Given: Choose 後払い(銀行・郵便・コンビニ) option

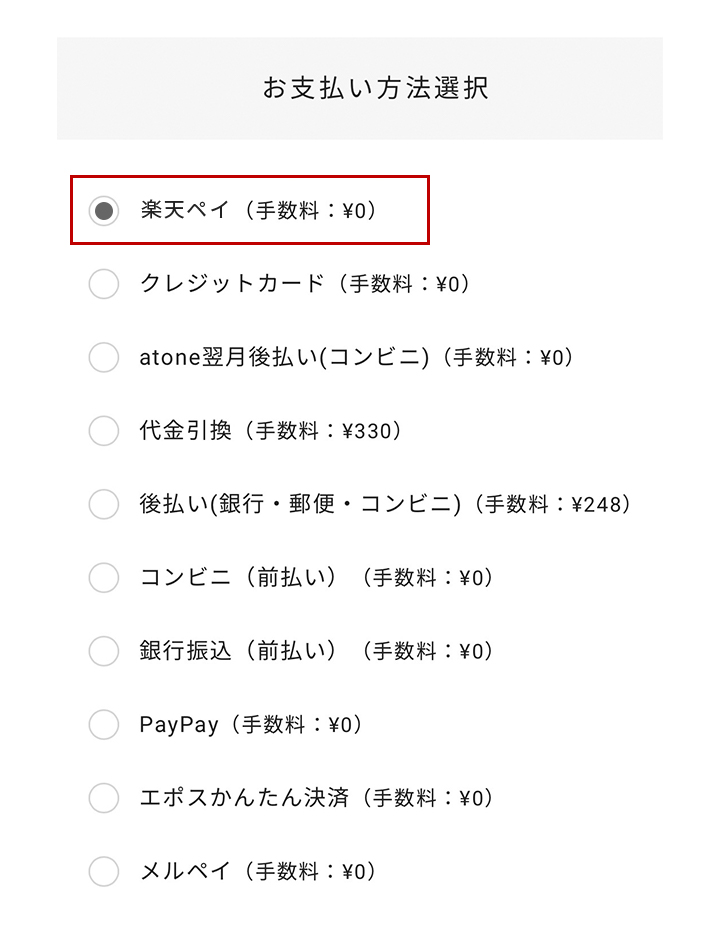Looking at the screenshot, I should click(103, 505).
